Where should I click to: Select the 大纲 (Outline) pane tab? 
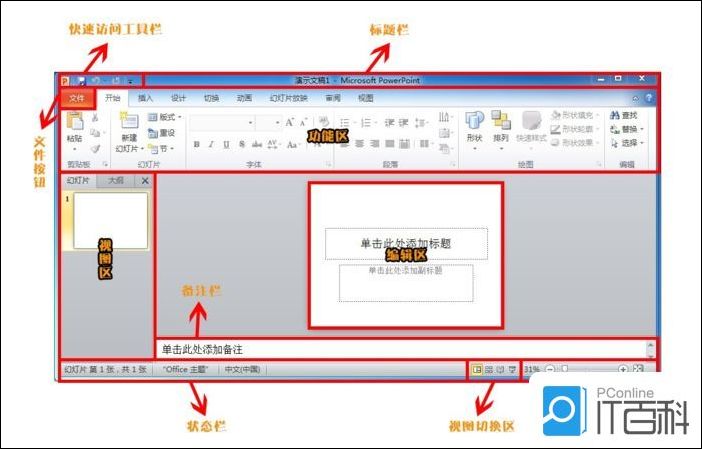[116, 180]
